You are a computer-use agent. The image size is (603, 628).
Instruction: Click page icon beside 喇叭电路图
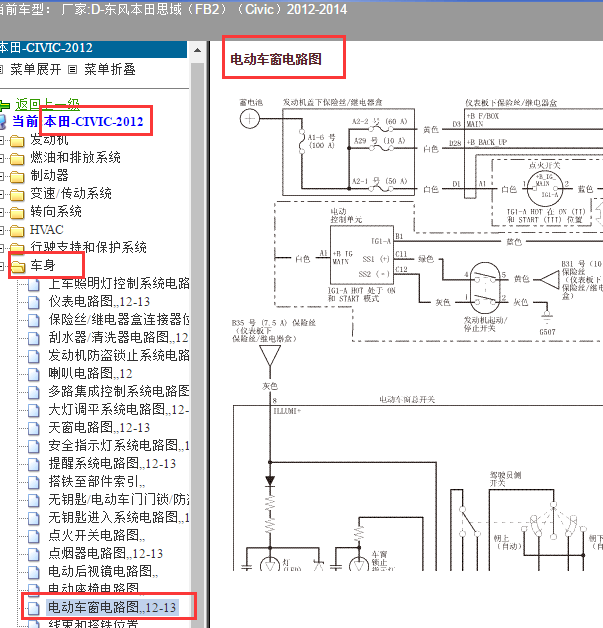[34, 374]
